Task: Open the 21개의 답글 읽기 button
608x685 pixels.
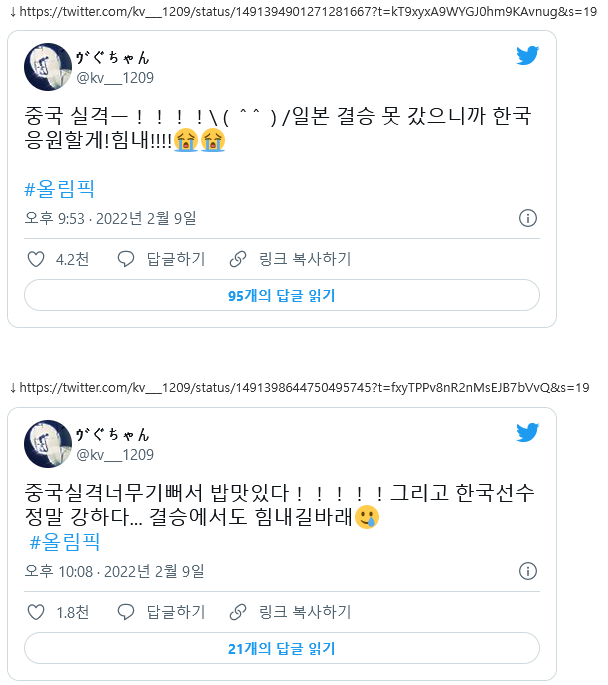Action: pyautogui.click(x=282, y=648)
